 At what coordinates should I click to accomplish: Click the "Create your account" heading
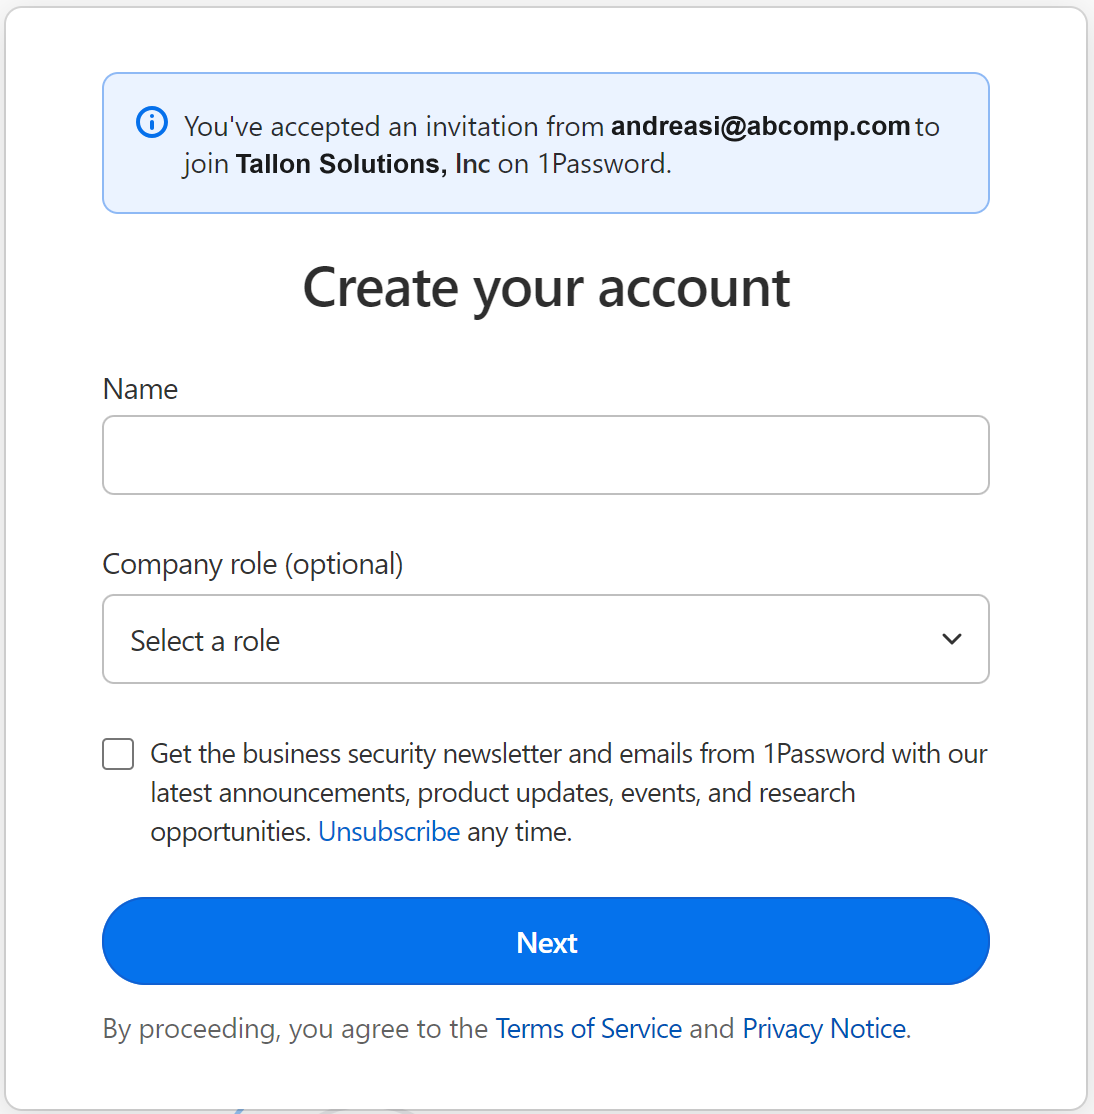(x=546, y=288)
